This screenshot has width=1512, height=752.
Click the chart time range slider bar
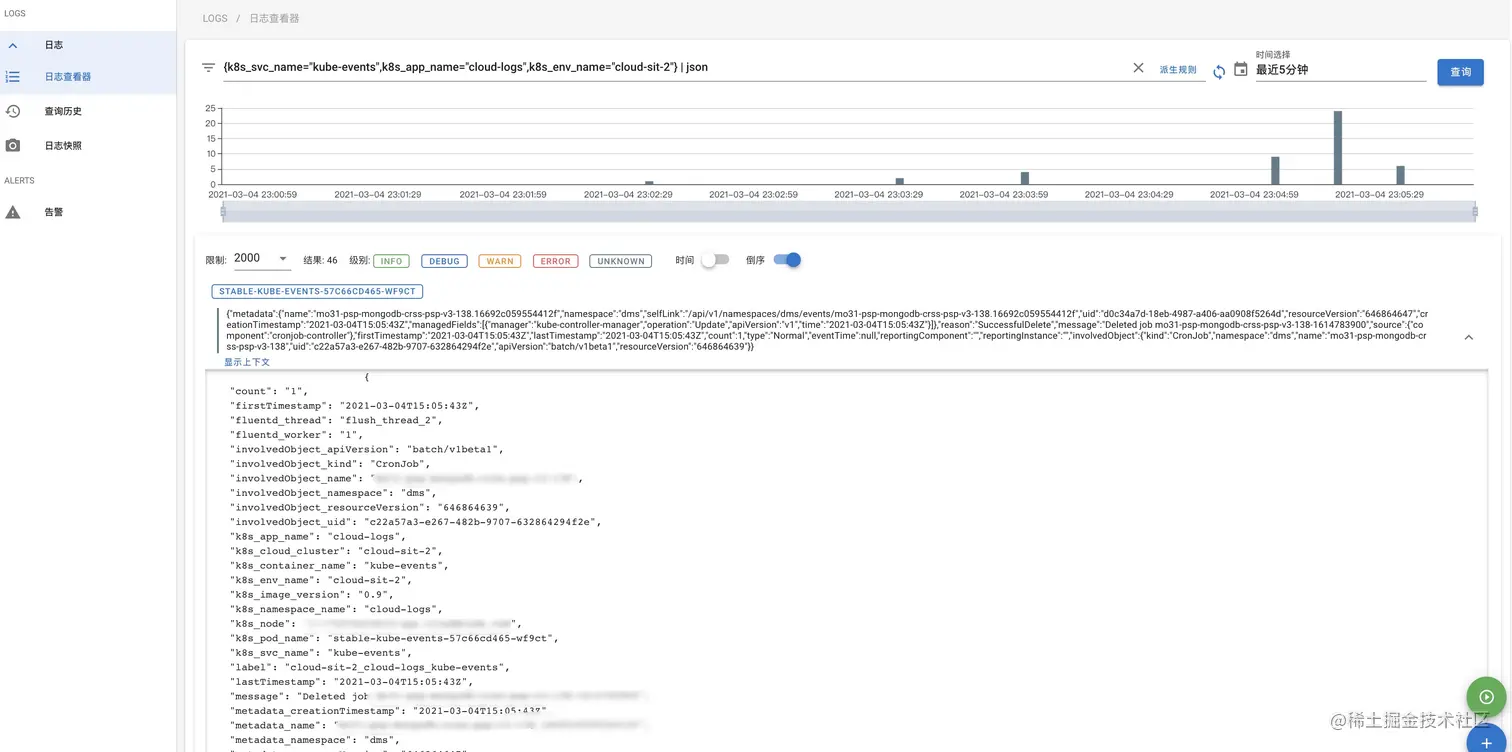coord(849,212)
